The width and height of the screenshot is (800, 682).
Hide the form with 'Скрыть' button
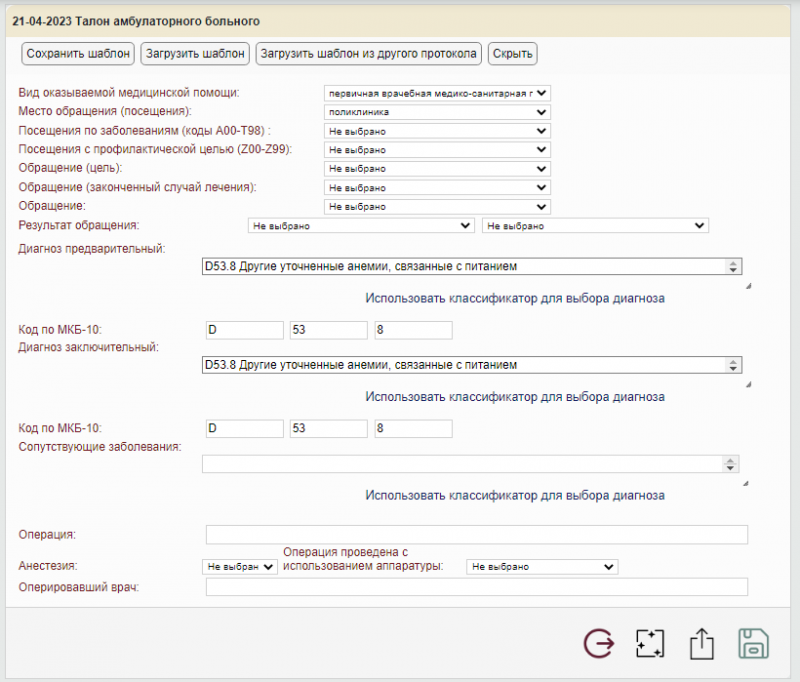(513, 53)
